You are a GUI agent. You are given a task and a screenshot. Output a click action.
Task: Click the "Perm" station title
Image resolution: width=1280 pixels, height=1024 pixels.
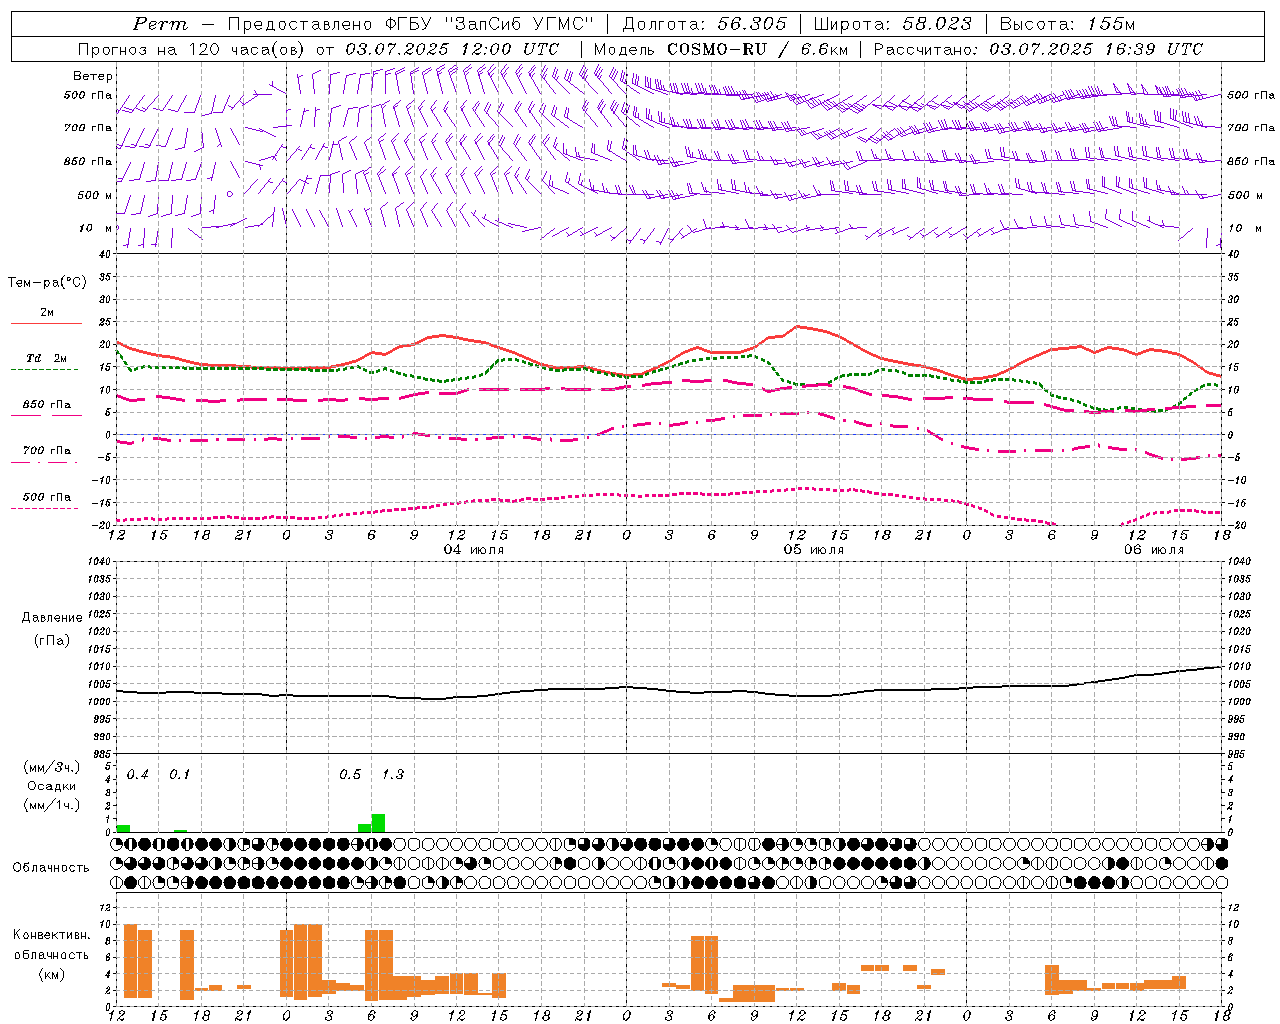click(160, 24)
